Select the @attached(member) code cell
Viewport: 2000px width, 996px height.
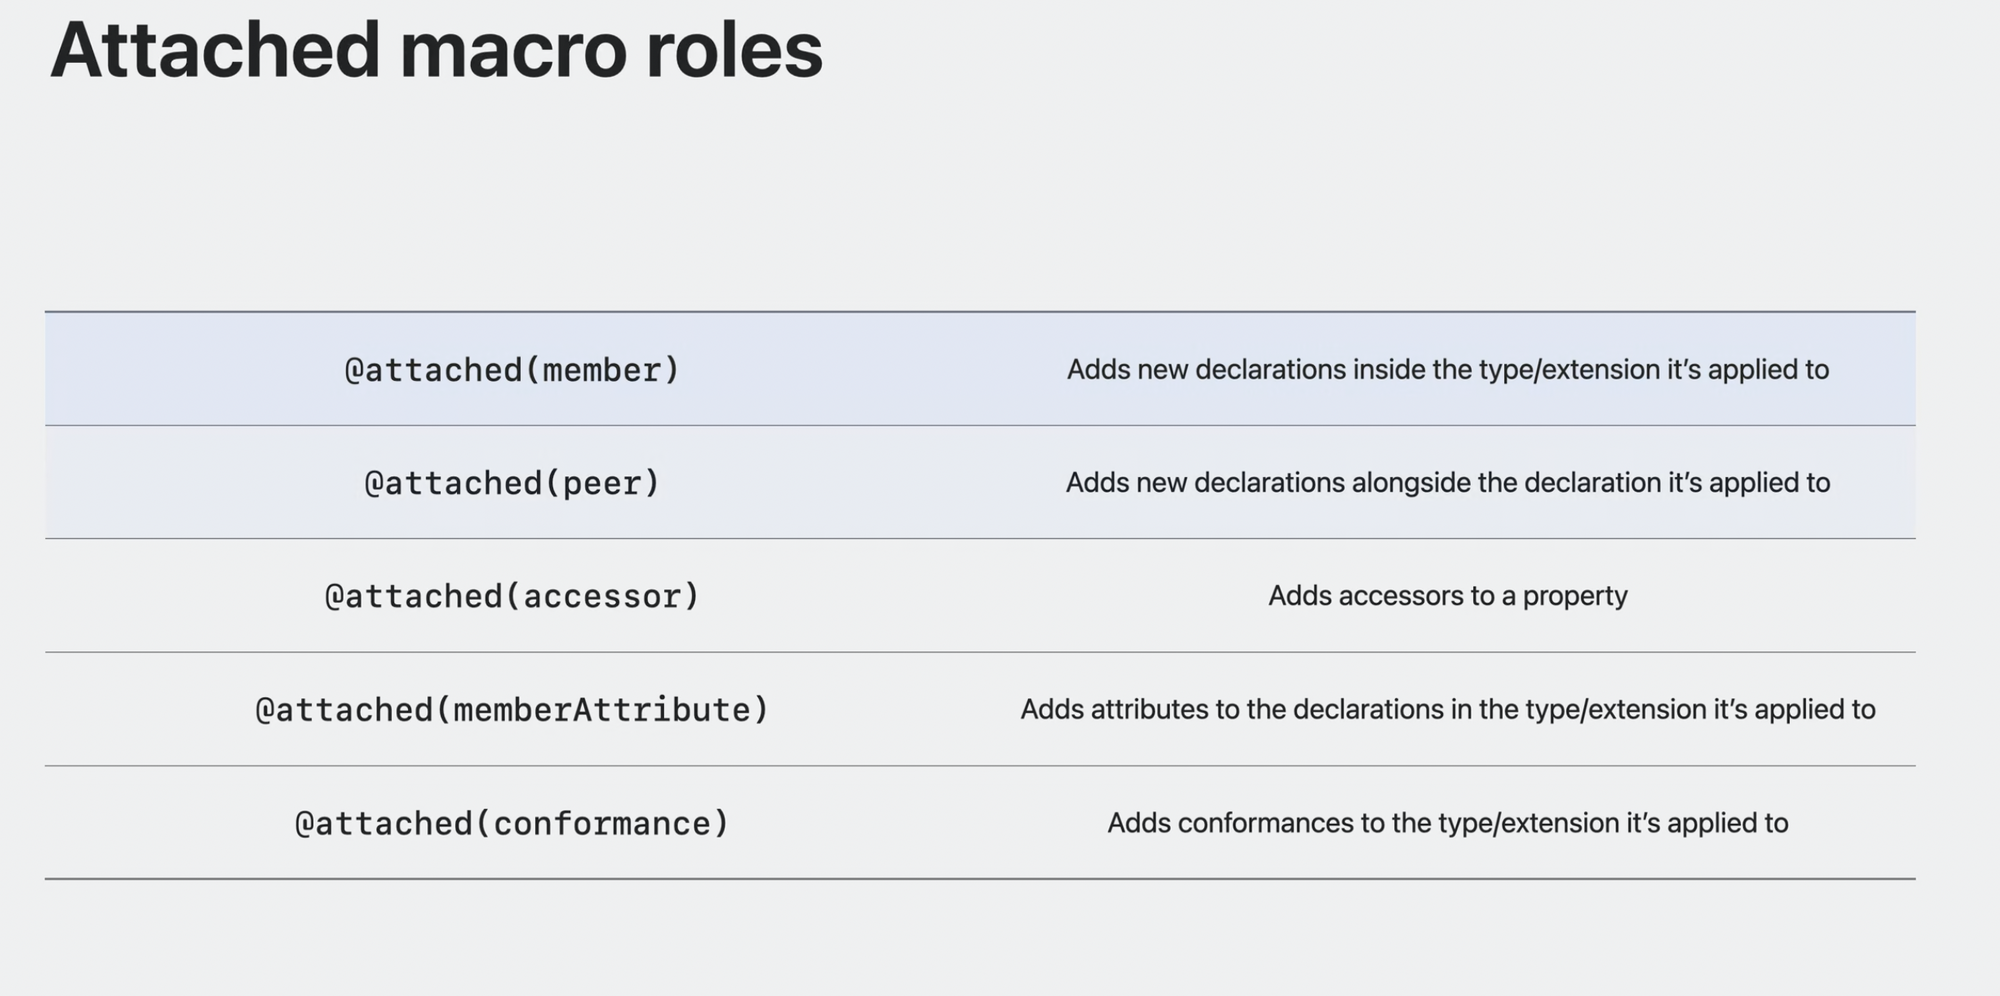(512, 370)
